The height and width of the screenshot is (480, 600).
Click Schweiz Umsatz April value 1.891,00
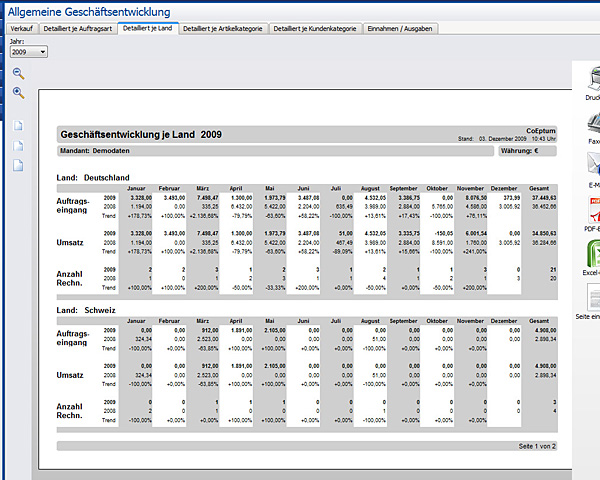(241, 366)
